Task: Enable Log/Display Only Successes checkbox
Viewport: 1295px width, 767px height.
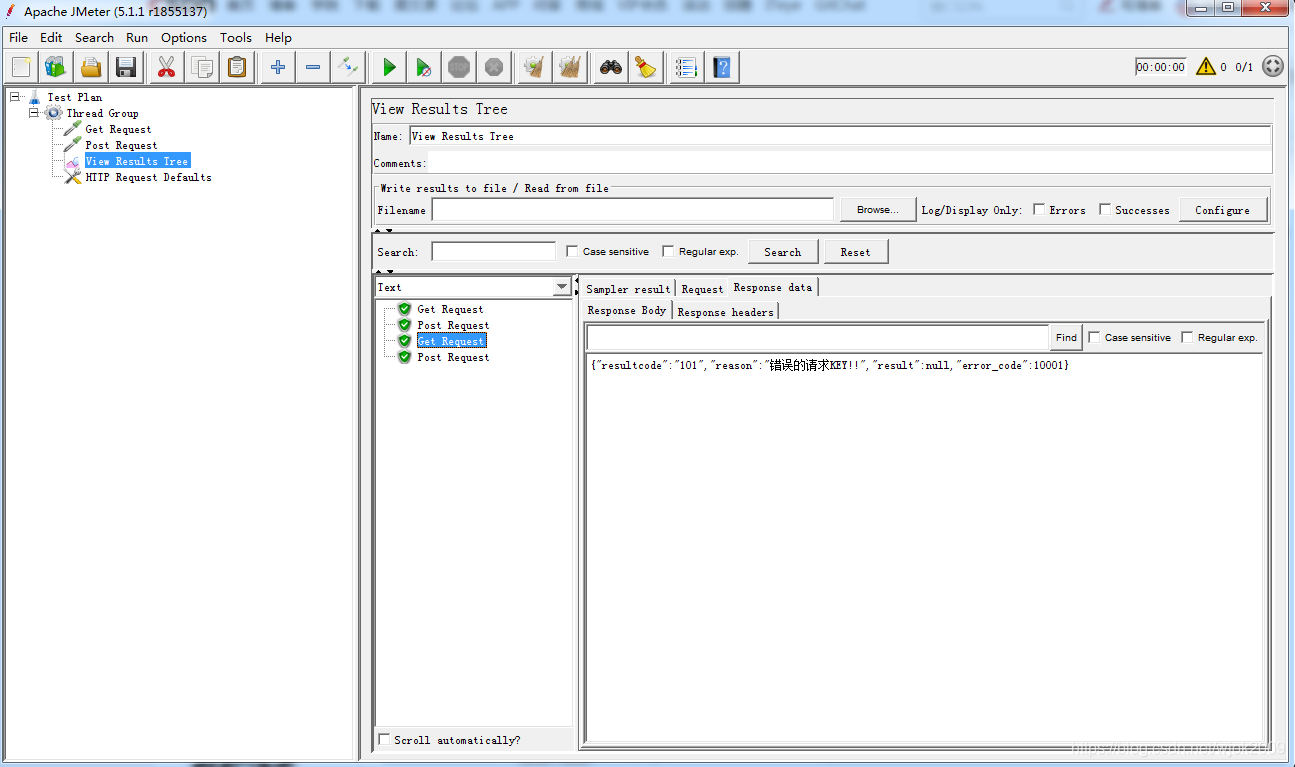Action: tap(1105, 210)
